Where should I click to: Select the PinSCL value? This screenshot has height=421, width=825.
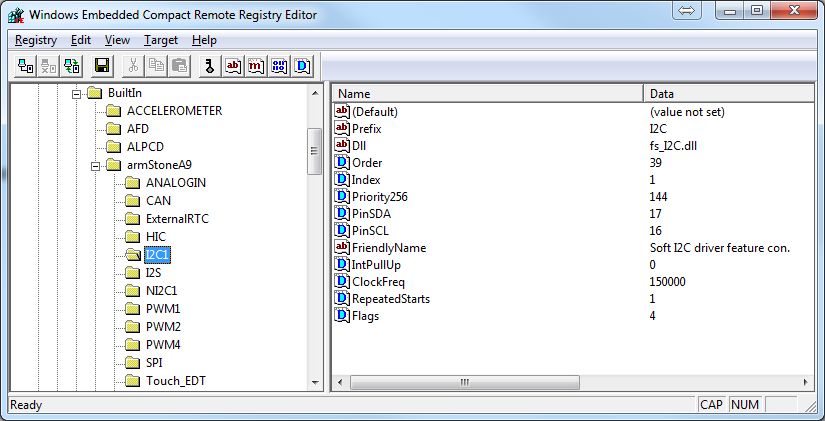(370, 231)
